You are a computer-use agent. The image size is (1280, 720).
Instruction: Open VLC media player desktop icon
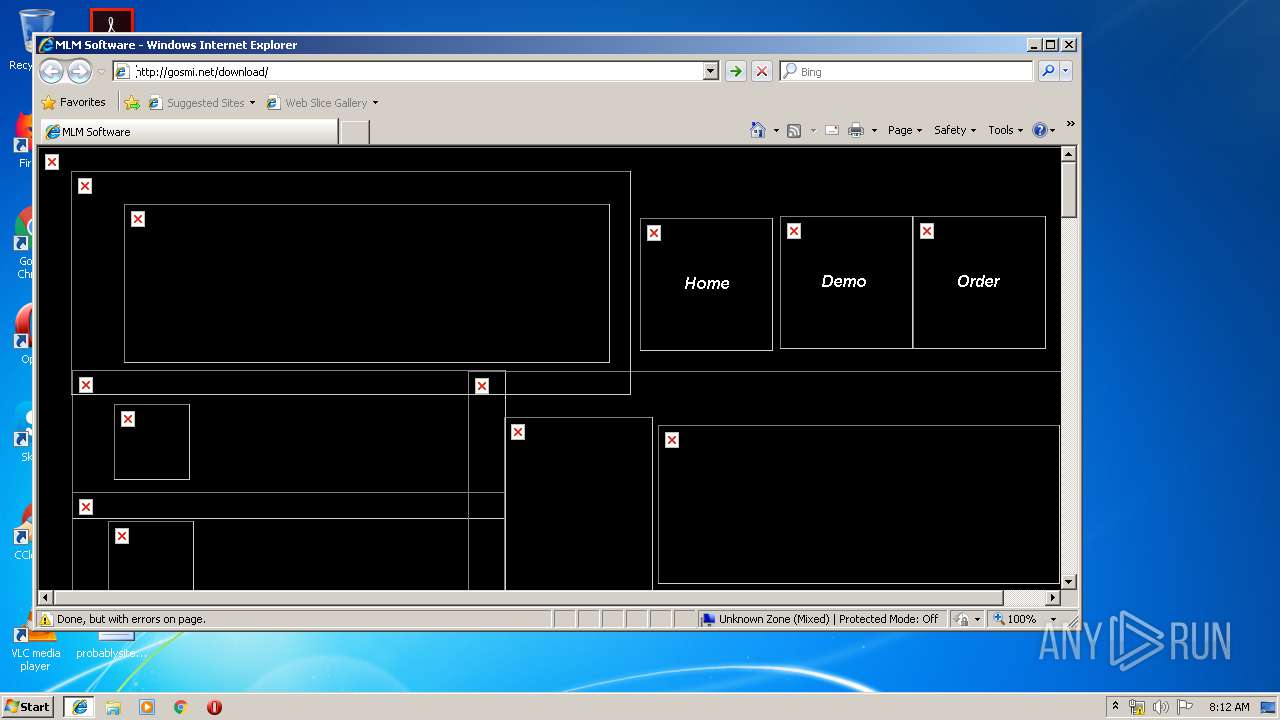pos(35,647)
